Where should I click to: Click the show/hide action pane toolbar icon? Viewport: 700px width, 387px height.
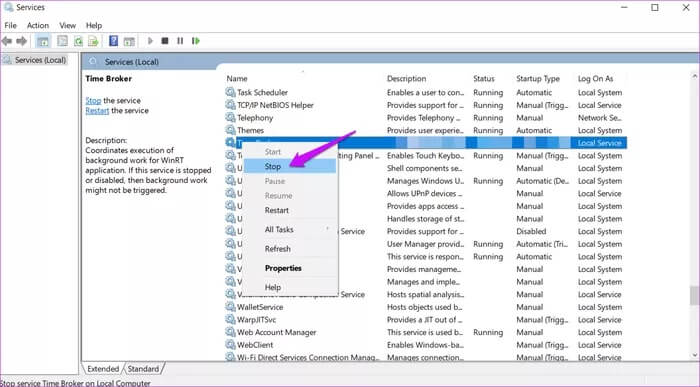[129, 41]
